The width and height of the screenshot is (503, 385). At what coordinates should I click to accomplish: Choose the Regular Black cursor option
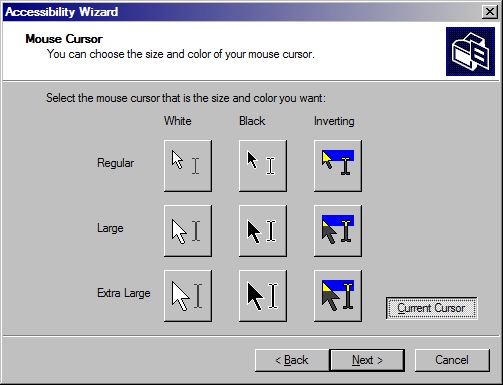tap(263, 166)
